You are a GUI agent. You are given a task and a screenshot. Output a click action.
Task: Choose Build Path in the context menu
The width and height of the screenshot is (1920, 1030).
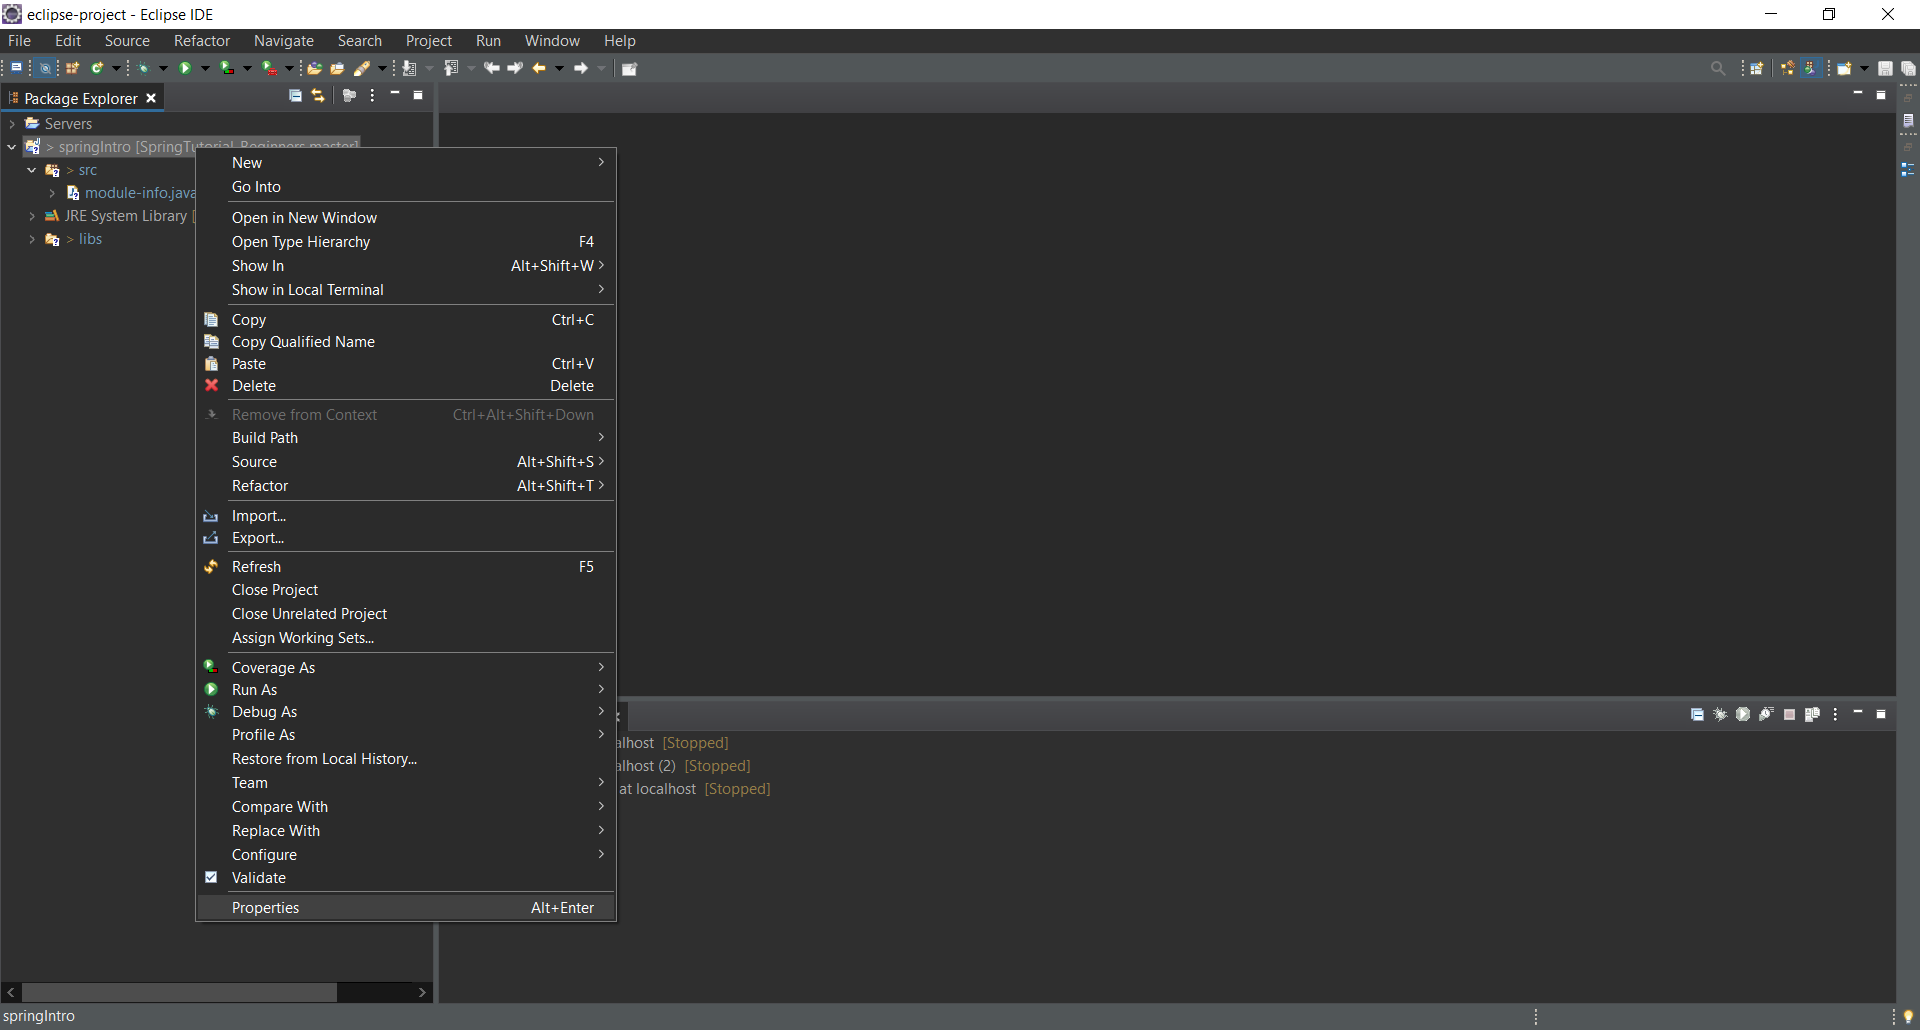[x=406, y=438]
